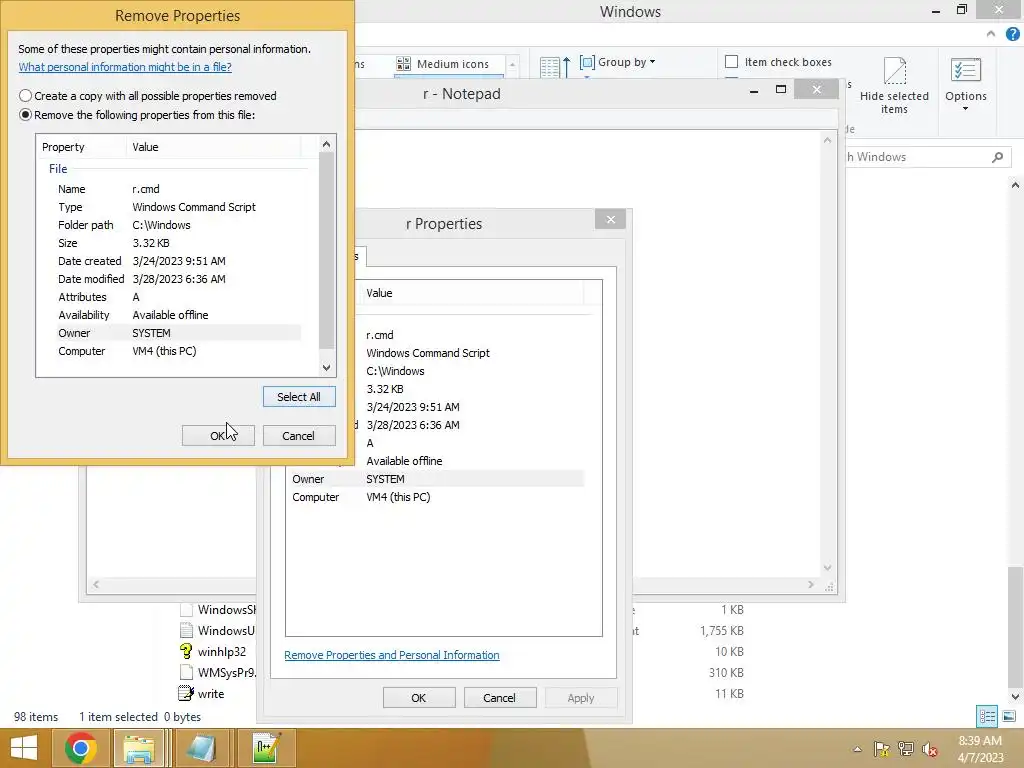Select the Owner row in Remove Properties list
1024x768 pixels.
(x=178, y=333)
